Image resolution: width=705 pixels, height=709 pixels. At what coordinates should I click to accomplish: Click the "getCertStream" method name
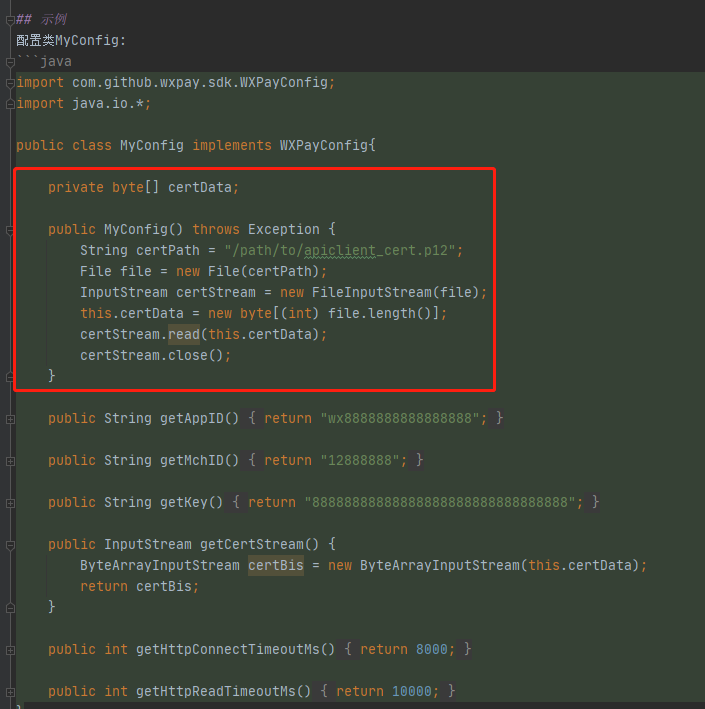point(251,544)
